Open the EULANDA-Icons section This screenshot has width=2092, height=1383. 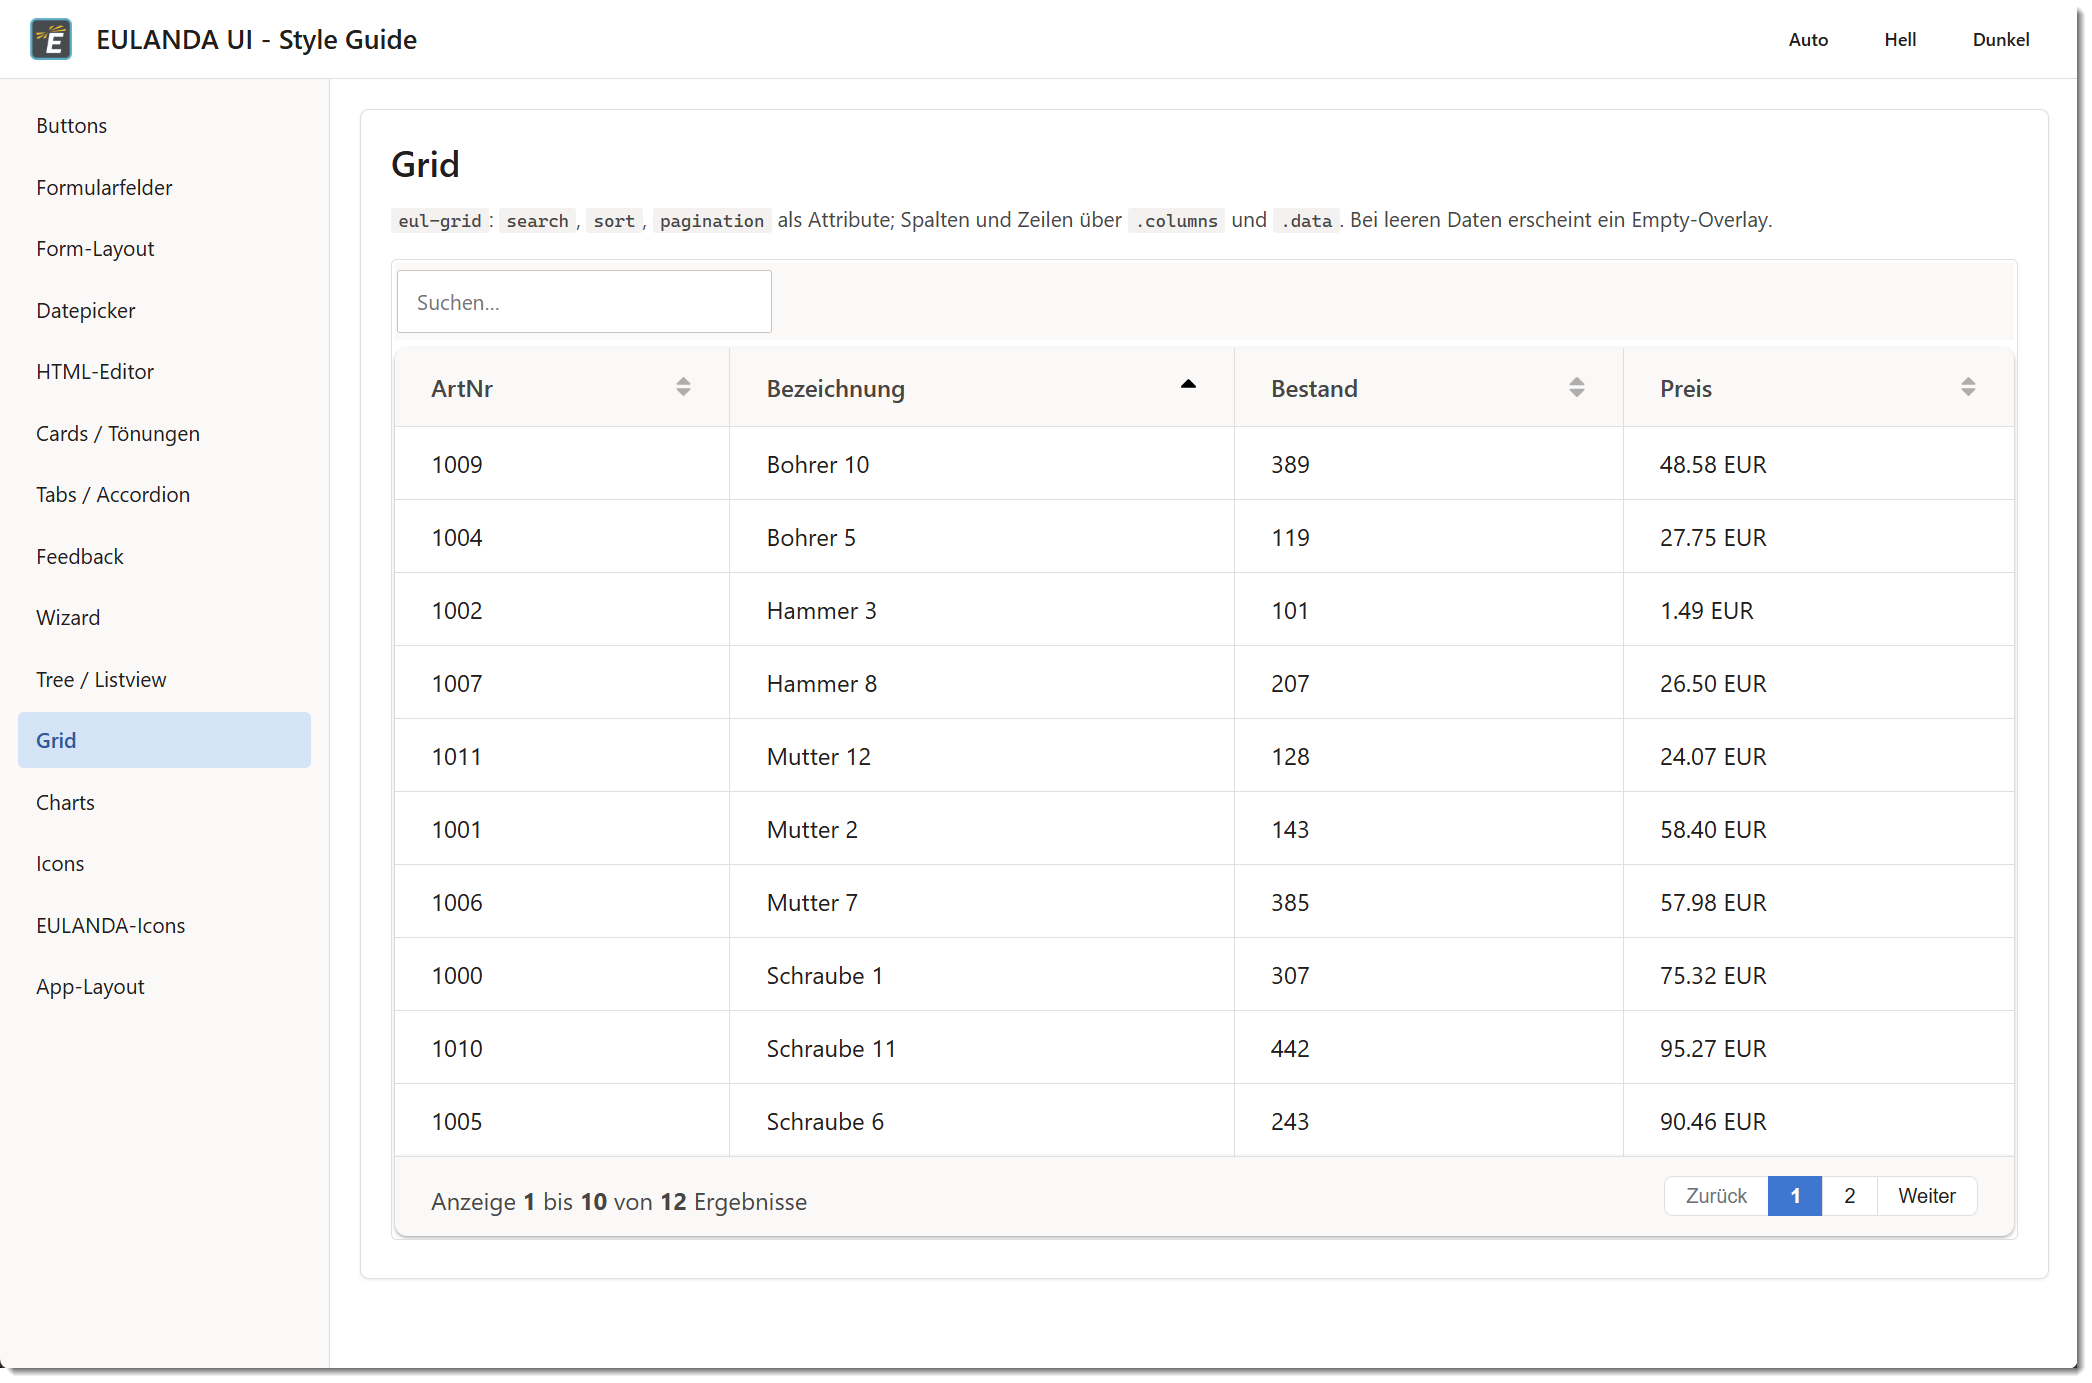[164, 926]
